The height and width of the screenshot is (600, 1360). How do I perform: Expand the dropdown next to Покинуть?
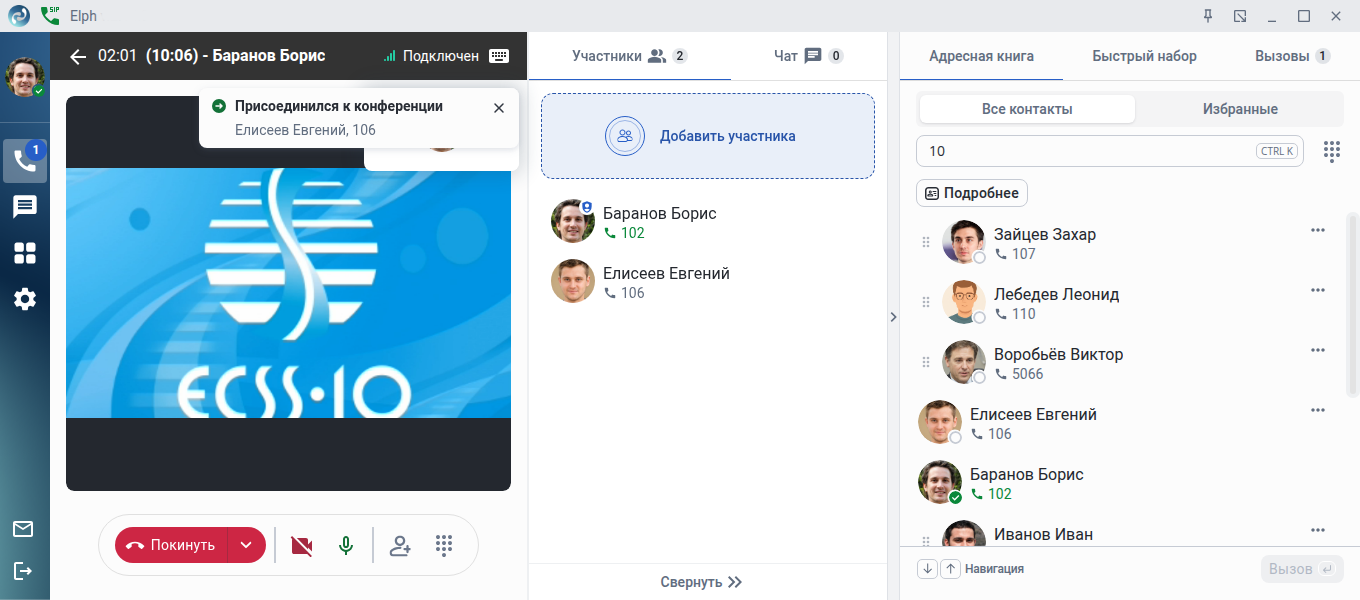(x=246, y=545)
